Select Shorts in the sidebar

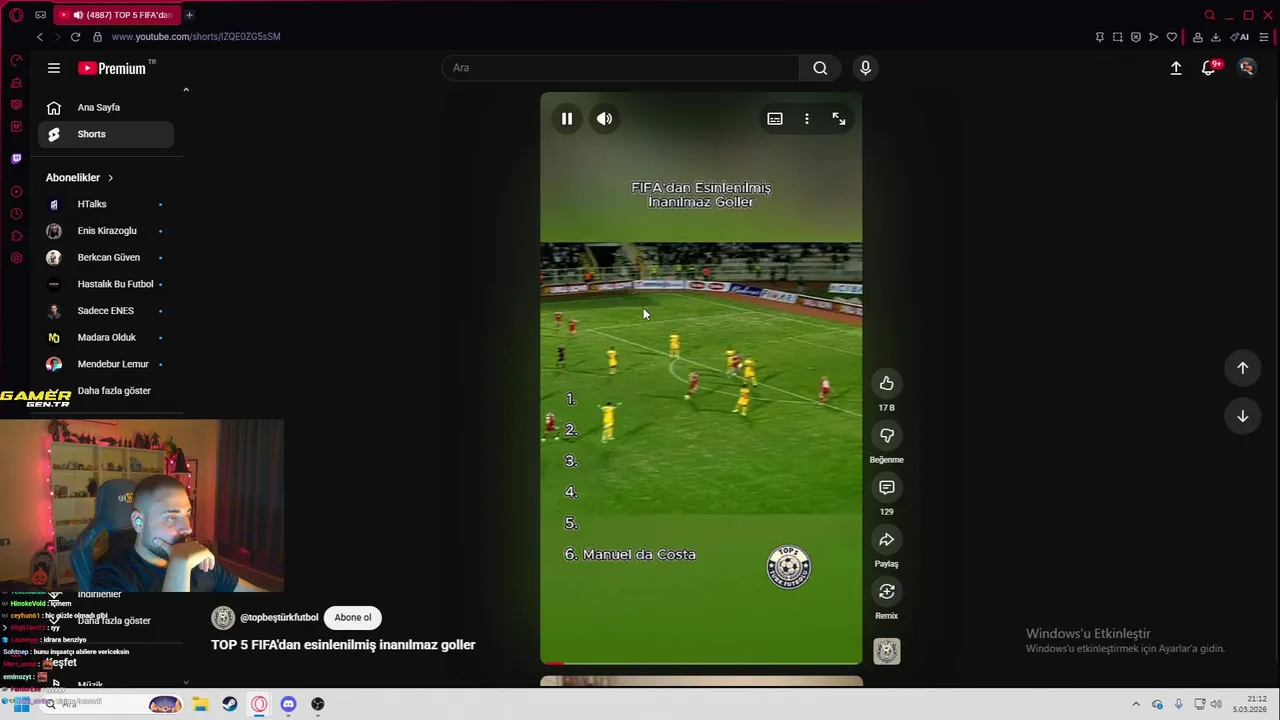106,134
